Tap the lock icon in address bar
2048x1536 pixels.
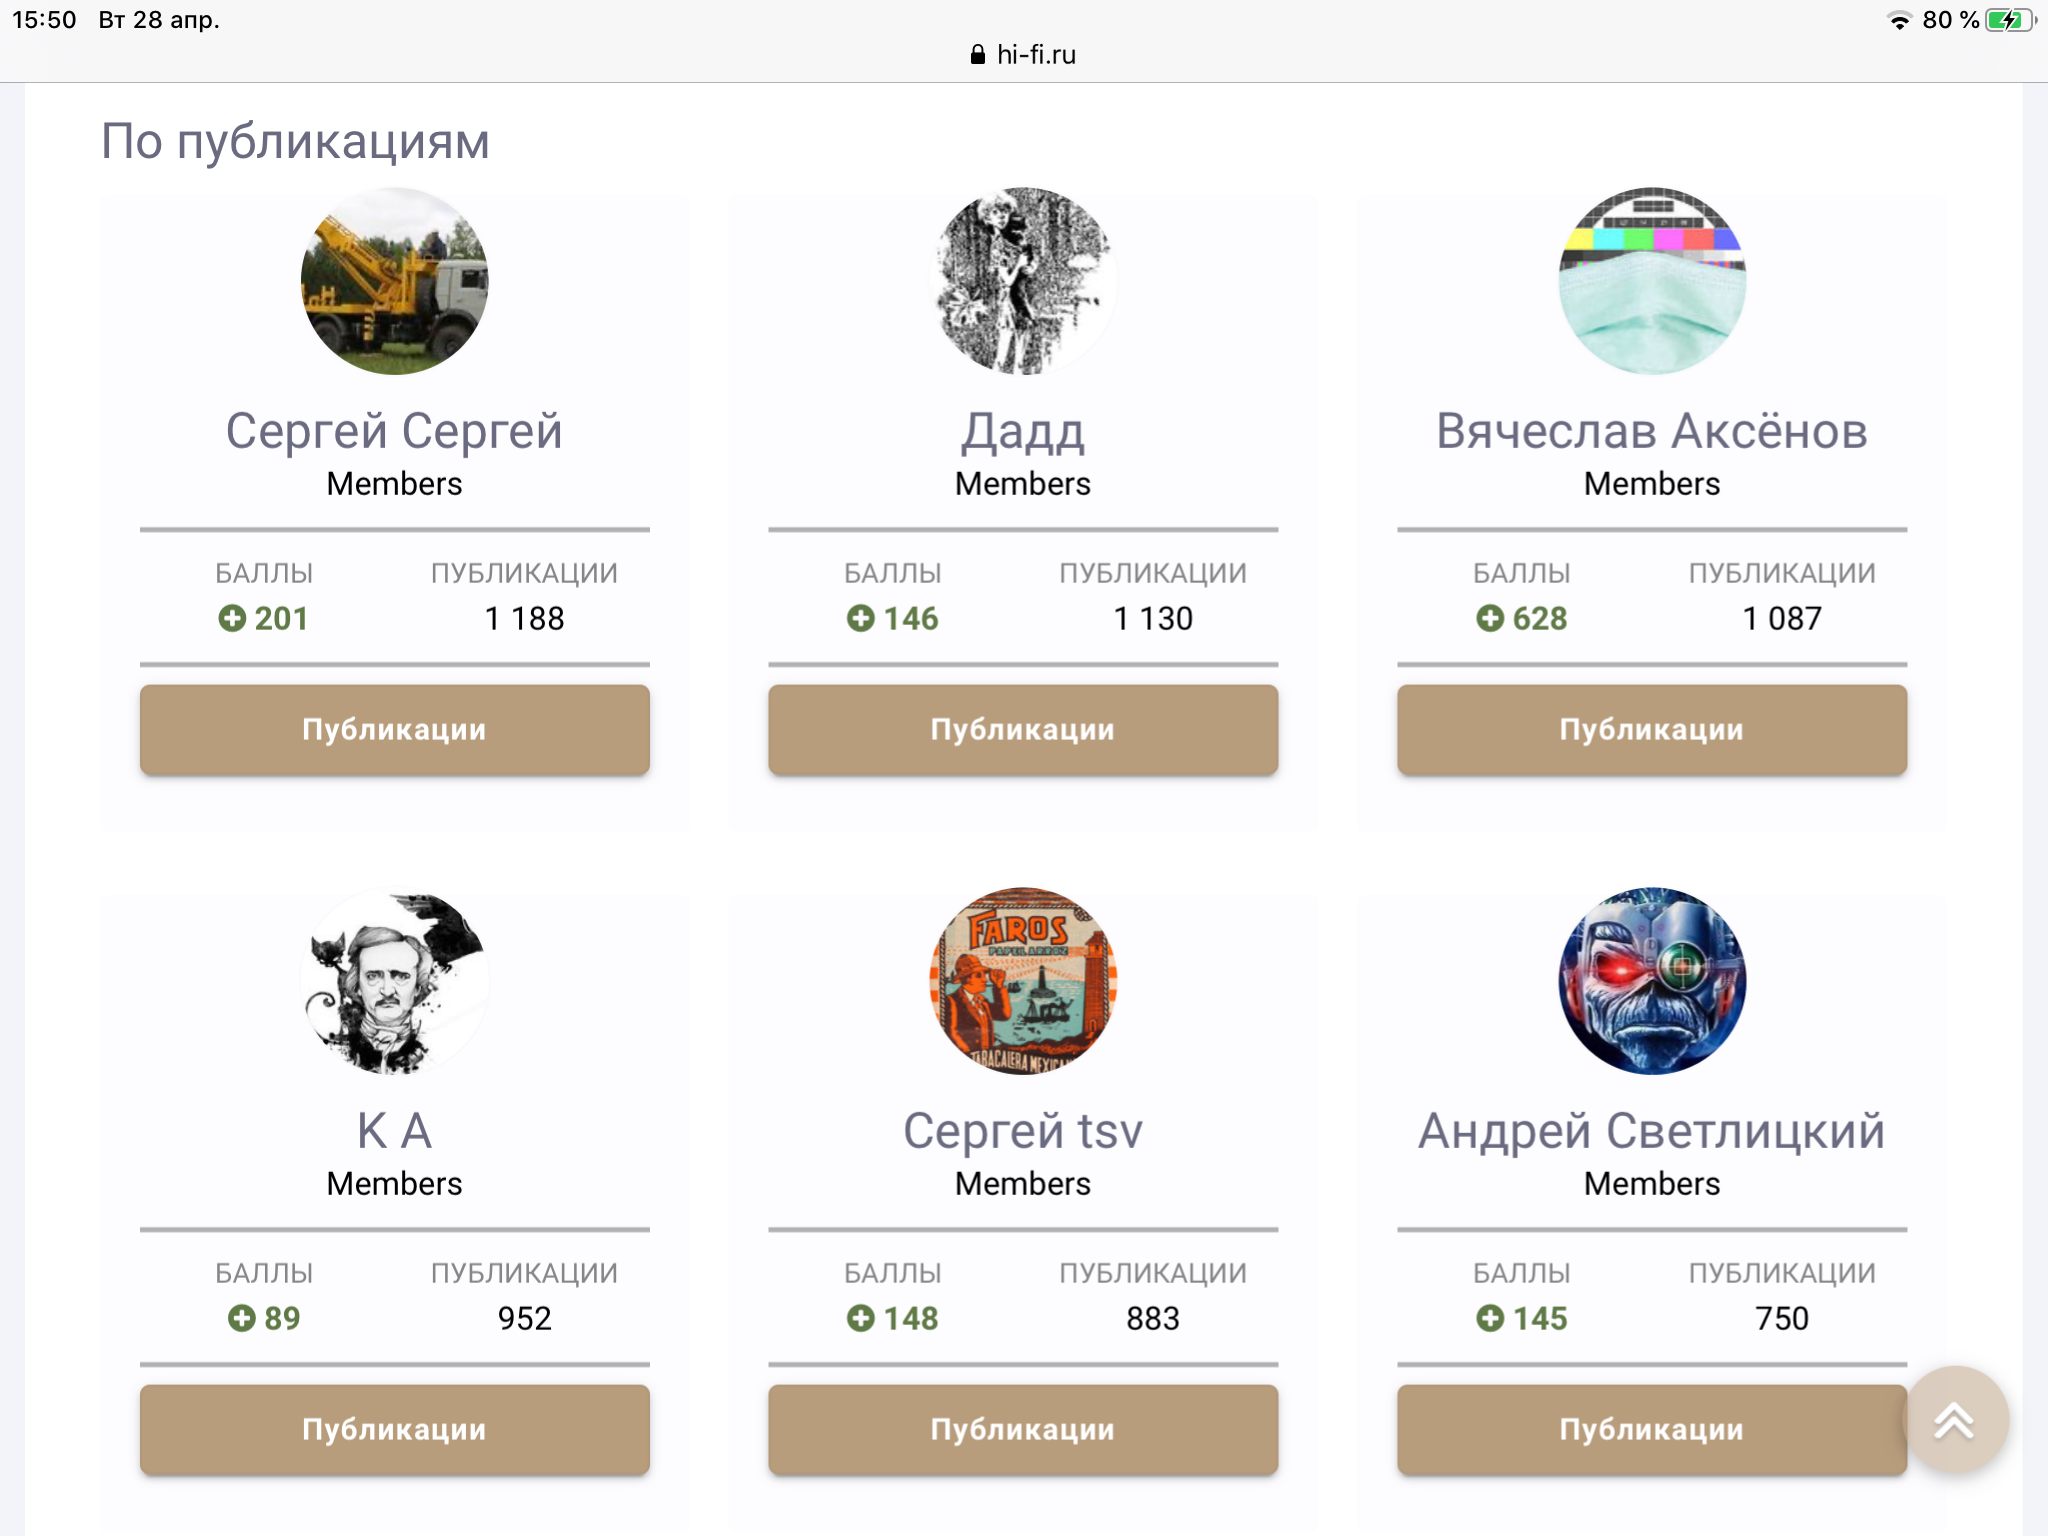[978, 55]
